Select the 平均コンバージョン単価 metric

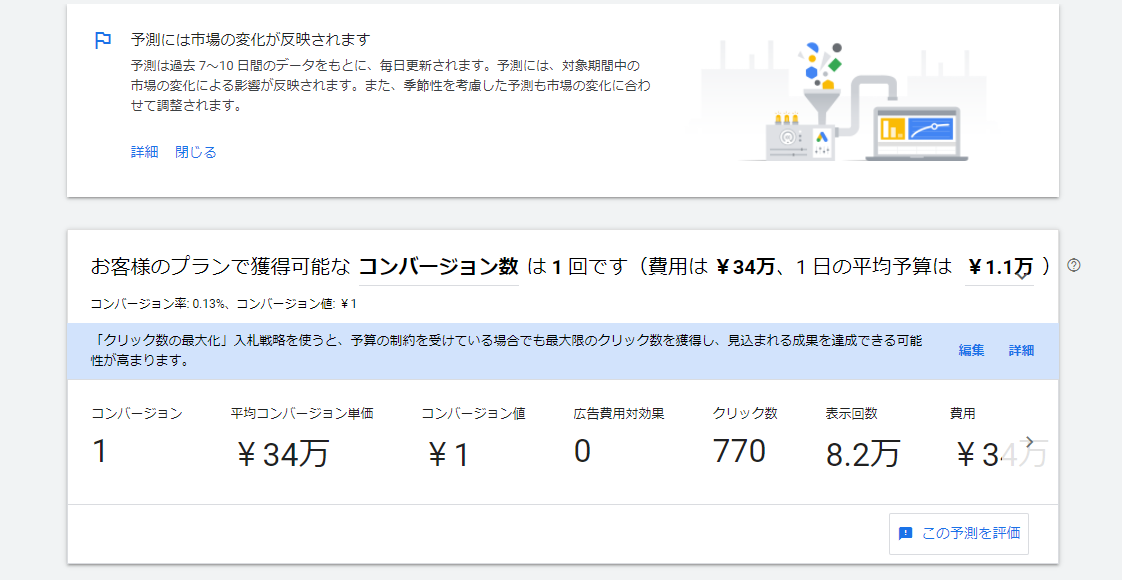(x=301, y=437)
